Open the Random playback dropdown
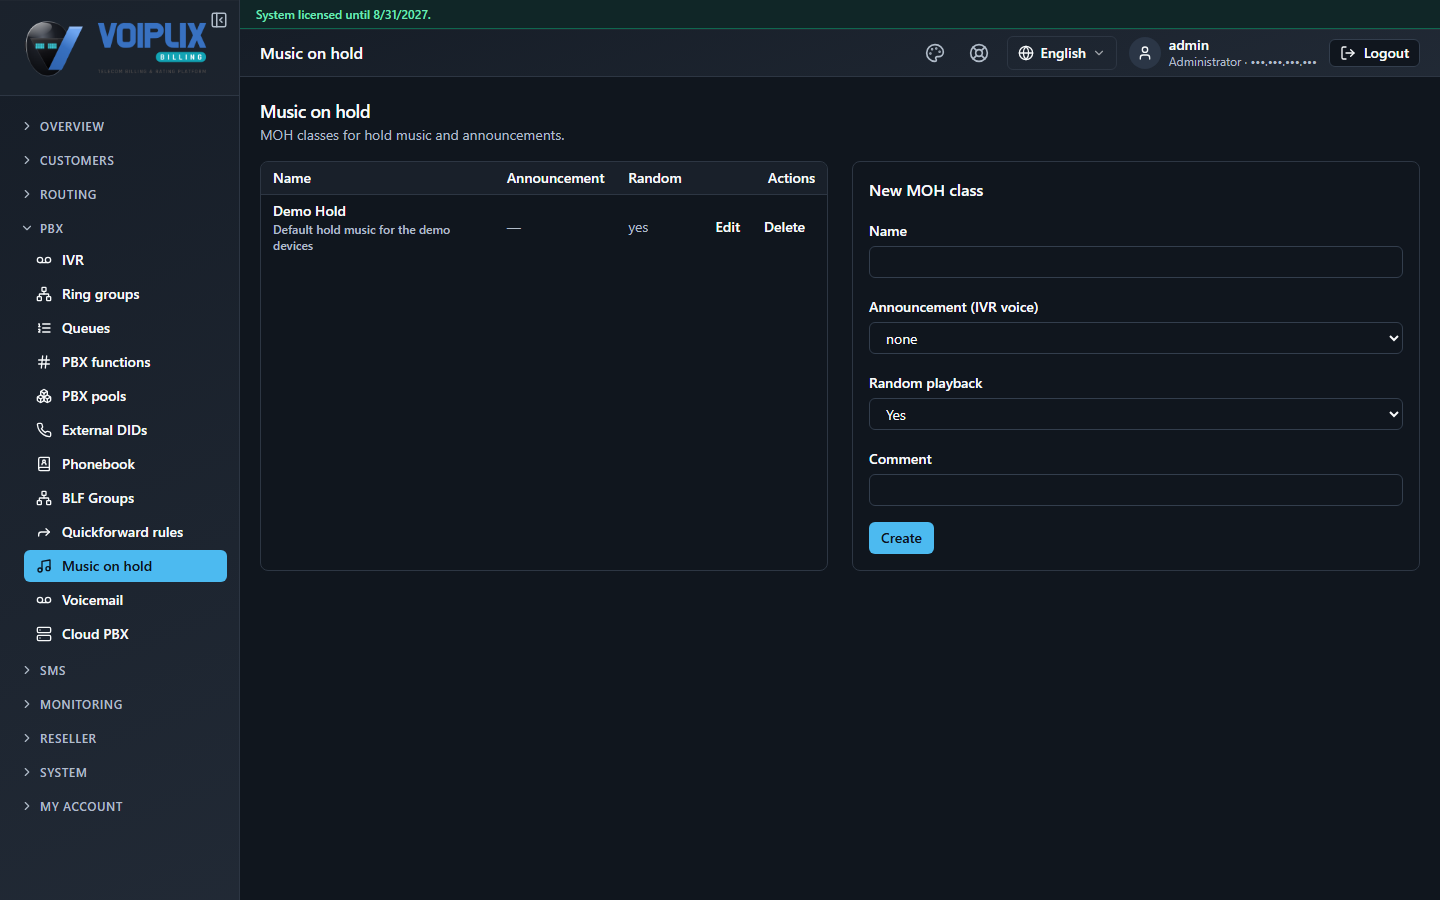Image resolution: width=1440 pixels, height=900 pixels. 1135,414
